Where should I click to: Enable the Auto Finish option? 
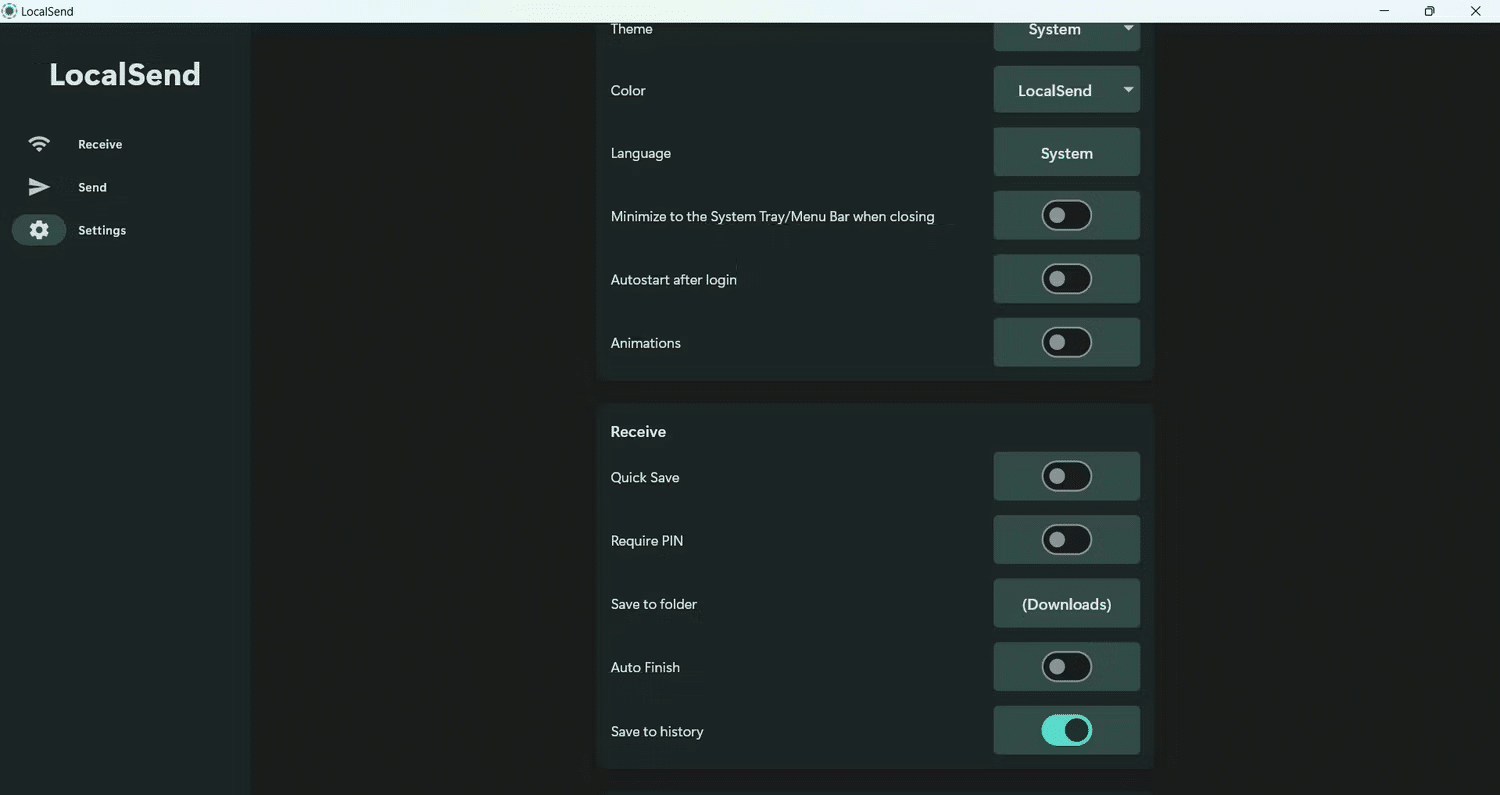(1066, 667)
